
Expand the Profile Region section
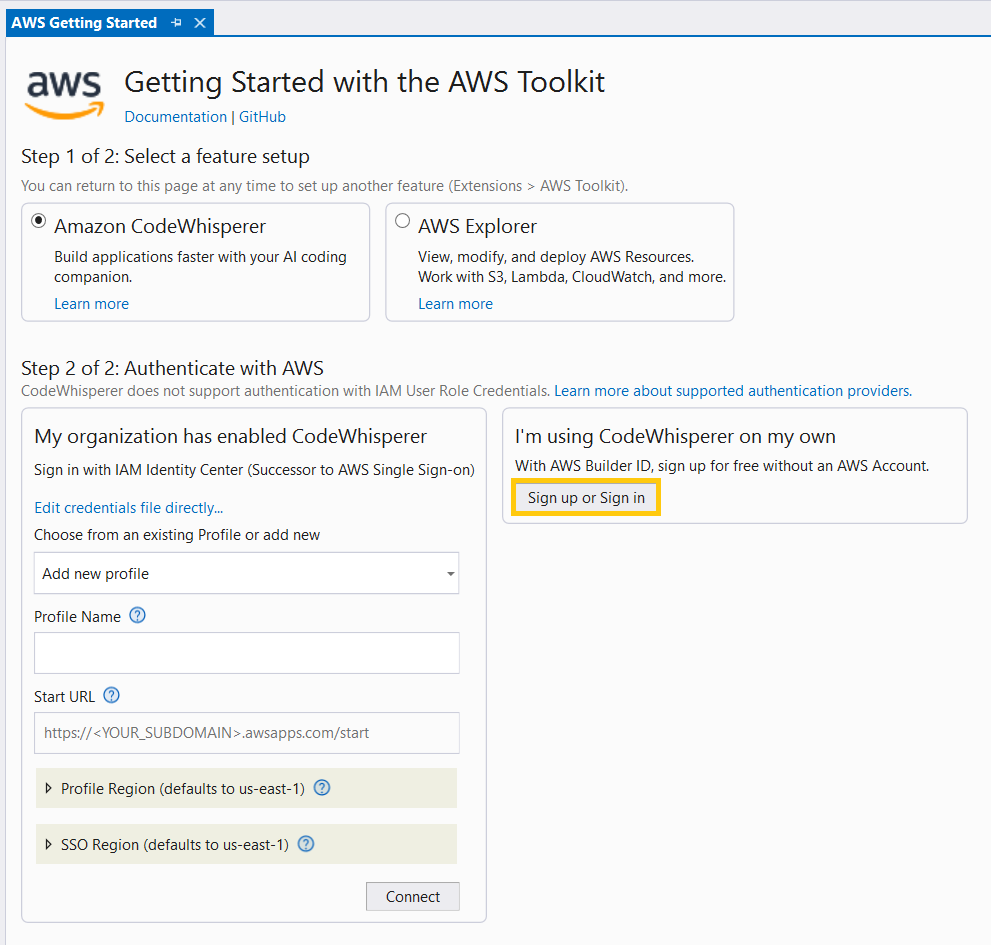click(49, 788)
